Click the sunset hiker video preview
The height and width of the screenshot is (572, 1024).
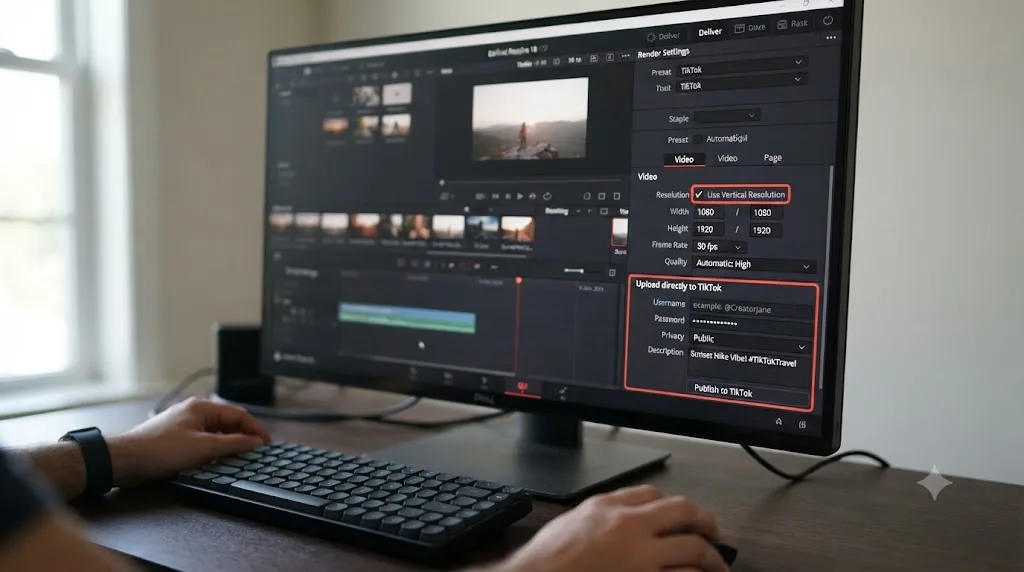pos(530,118)
